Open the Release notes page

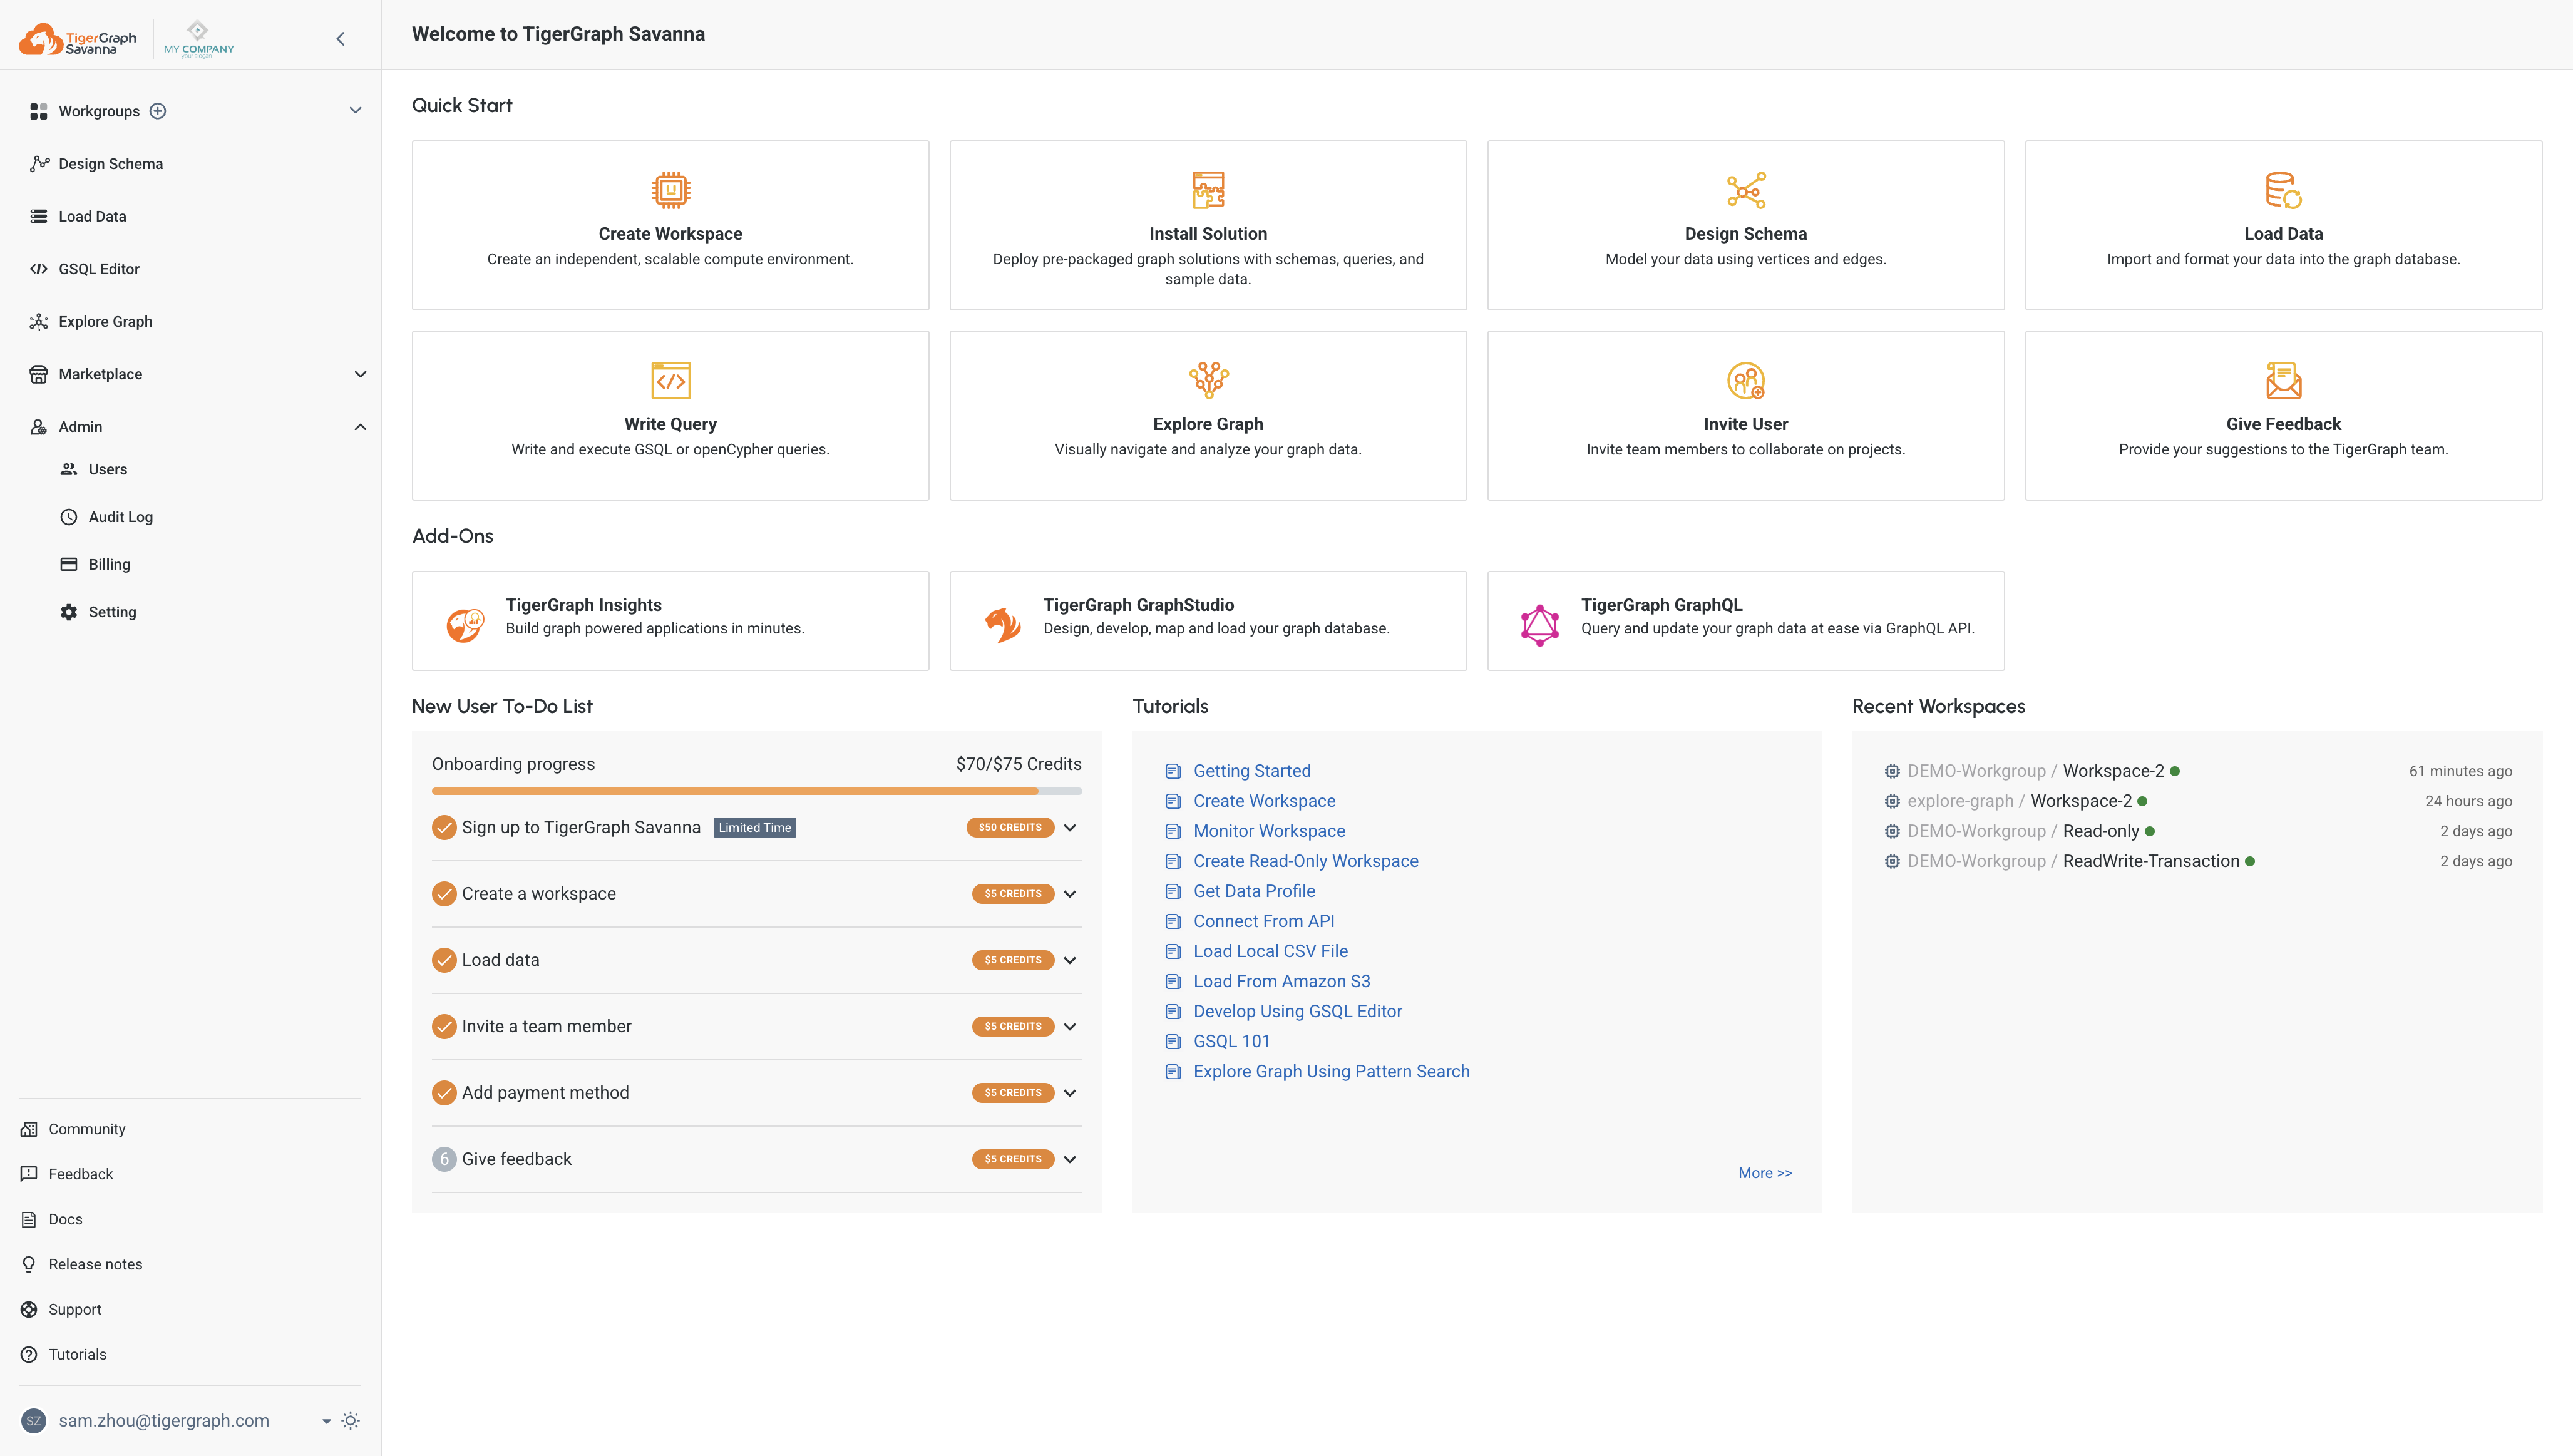pos(95,1263)
